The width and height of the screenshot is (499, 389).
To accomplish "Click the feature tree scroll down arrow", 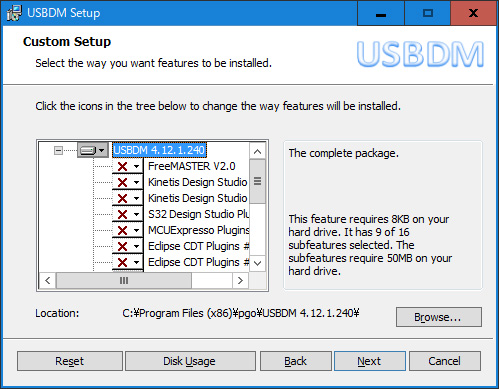I will pos(257,263).
